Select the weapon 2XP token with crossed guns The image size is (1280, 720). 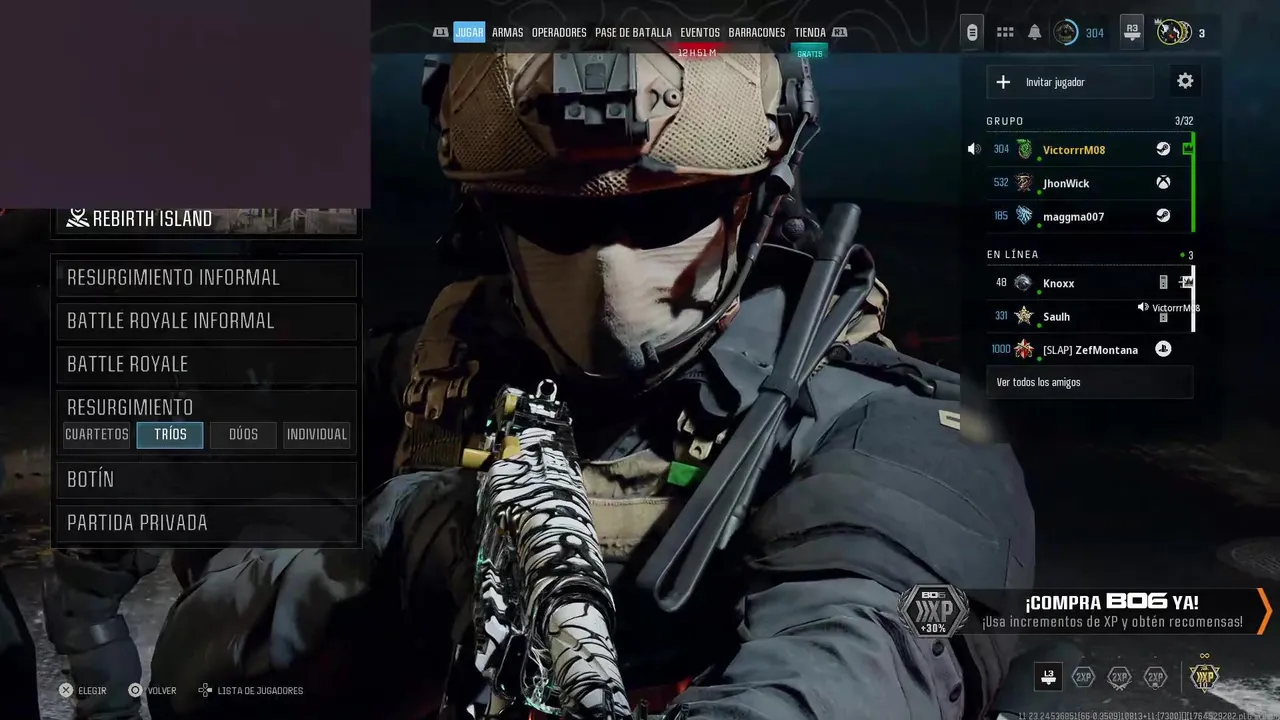[1119, 677]
